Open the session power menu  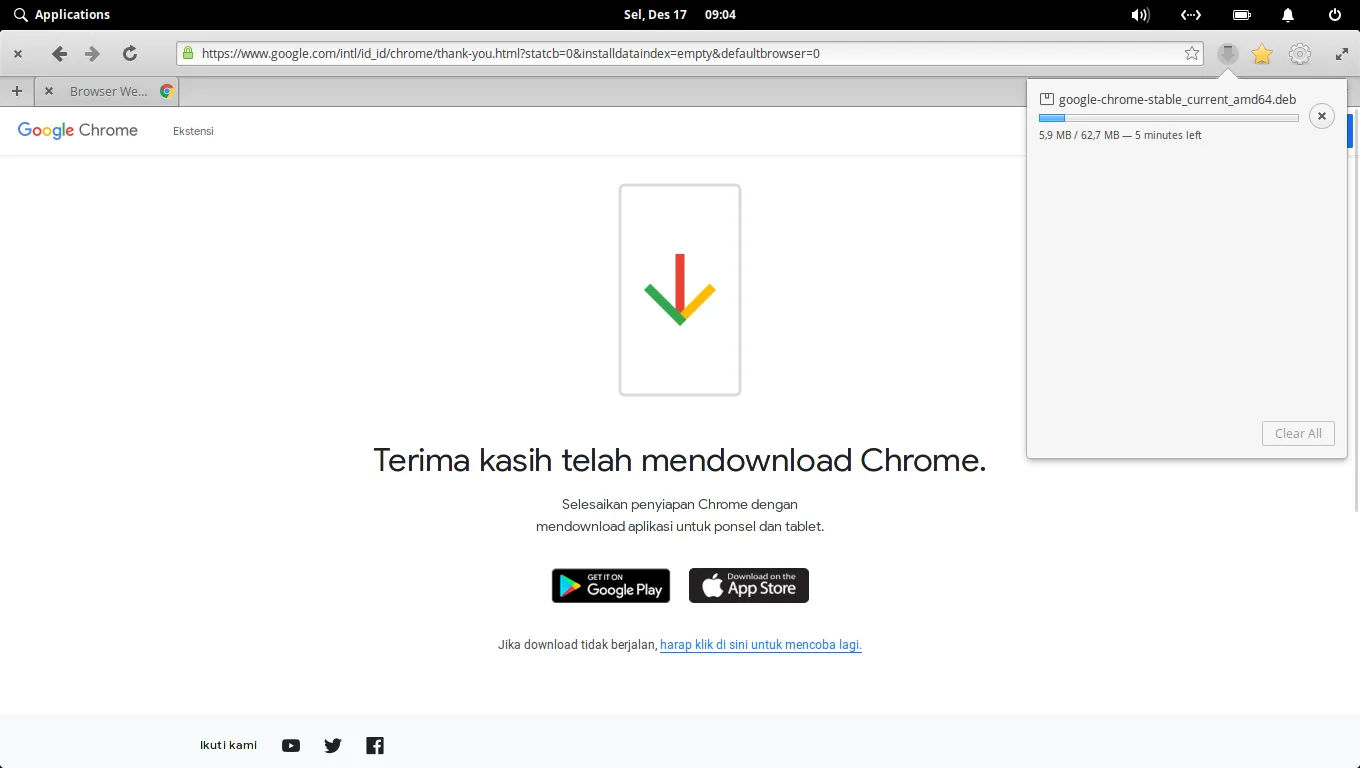(x=1335, y=14)
